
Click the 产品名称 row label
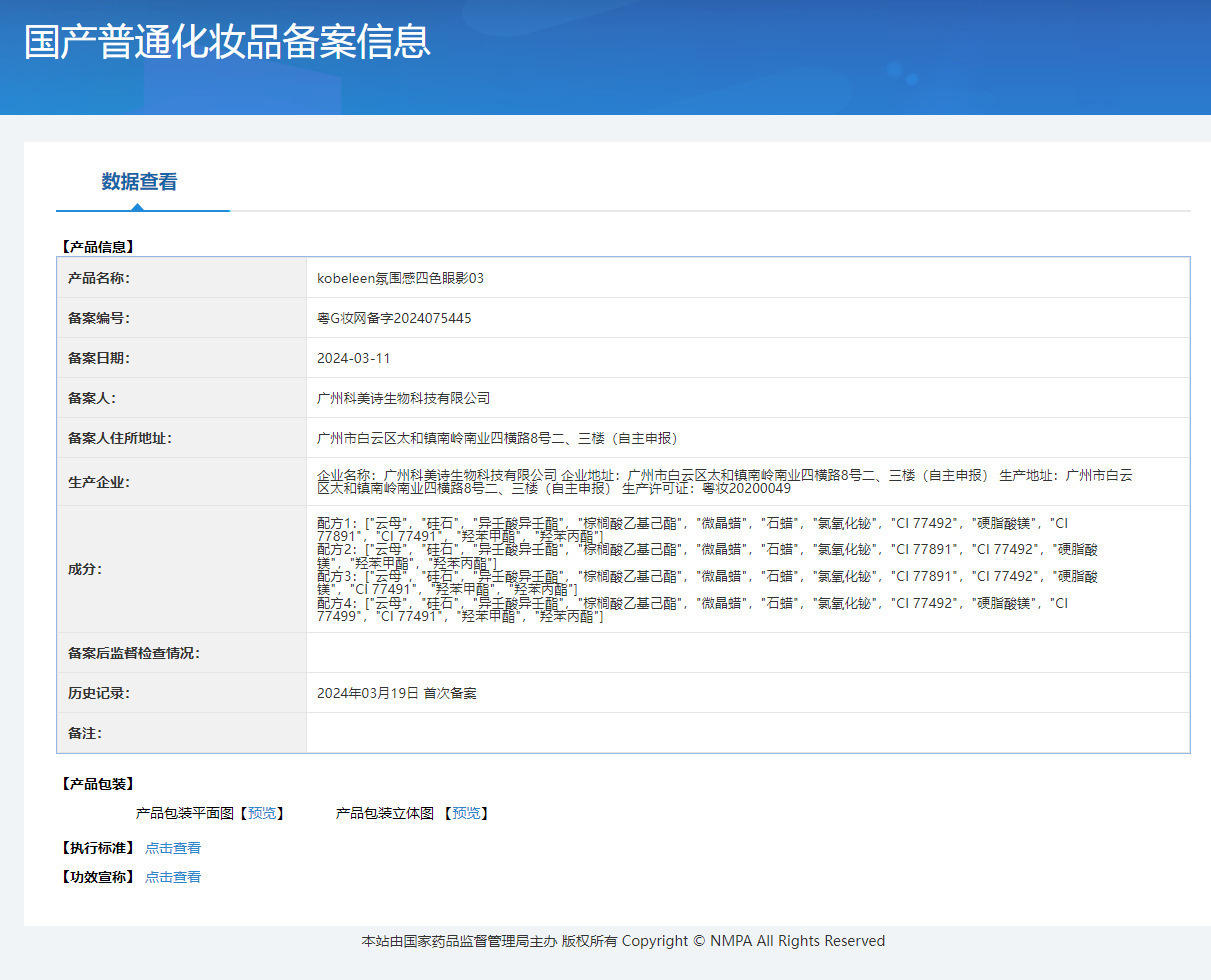coord(98,278)
